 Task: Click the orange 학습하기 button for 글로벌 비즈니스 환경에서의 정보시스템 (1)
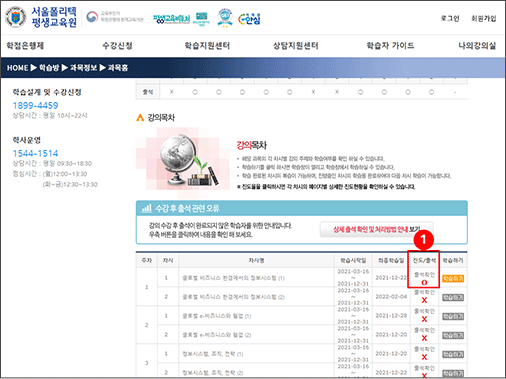click(453, 278)
